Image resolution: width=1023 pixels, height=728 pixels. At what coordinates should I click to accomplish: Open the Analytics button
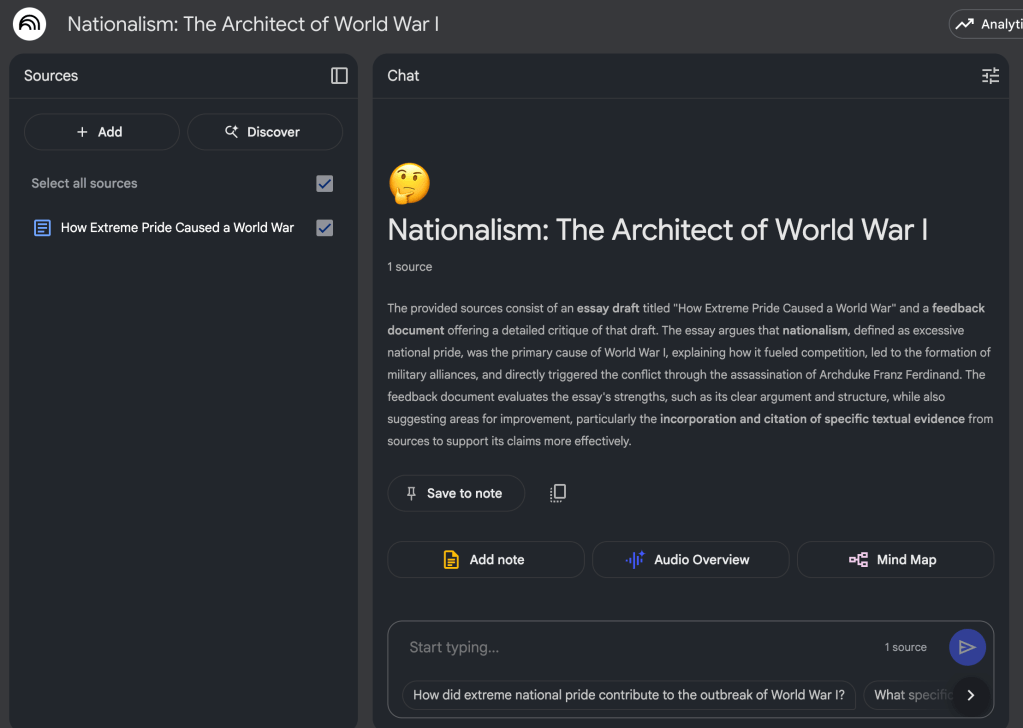click(986, 24)
